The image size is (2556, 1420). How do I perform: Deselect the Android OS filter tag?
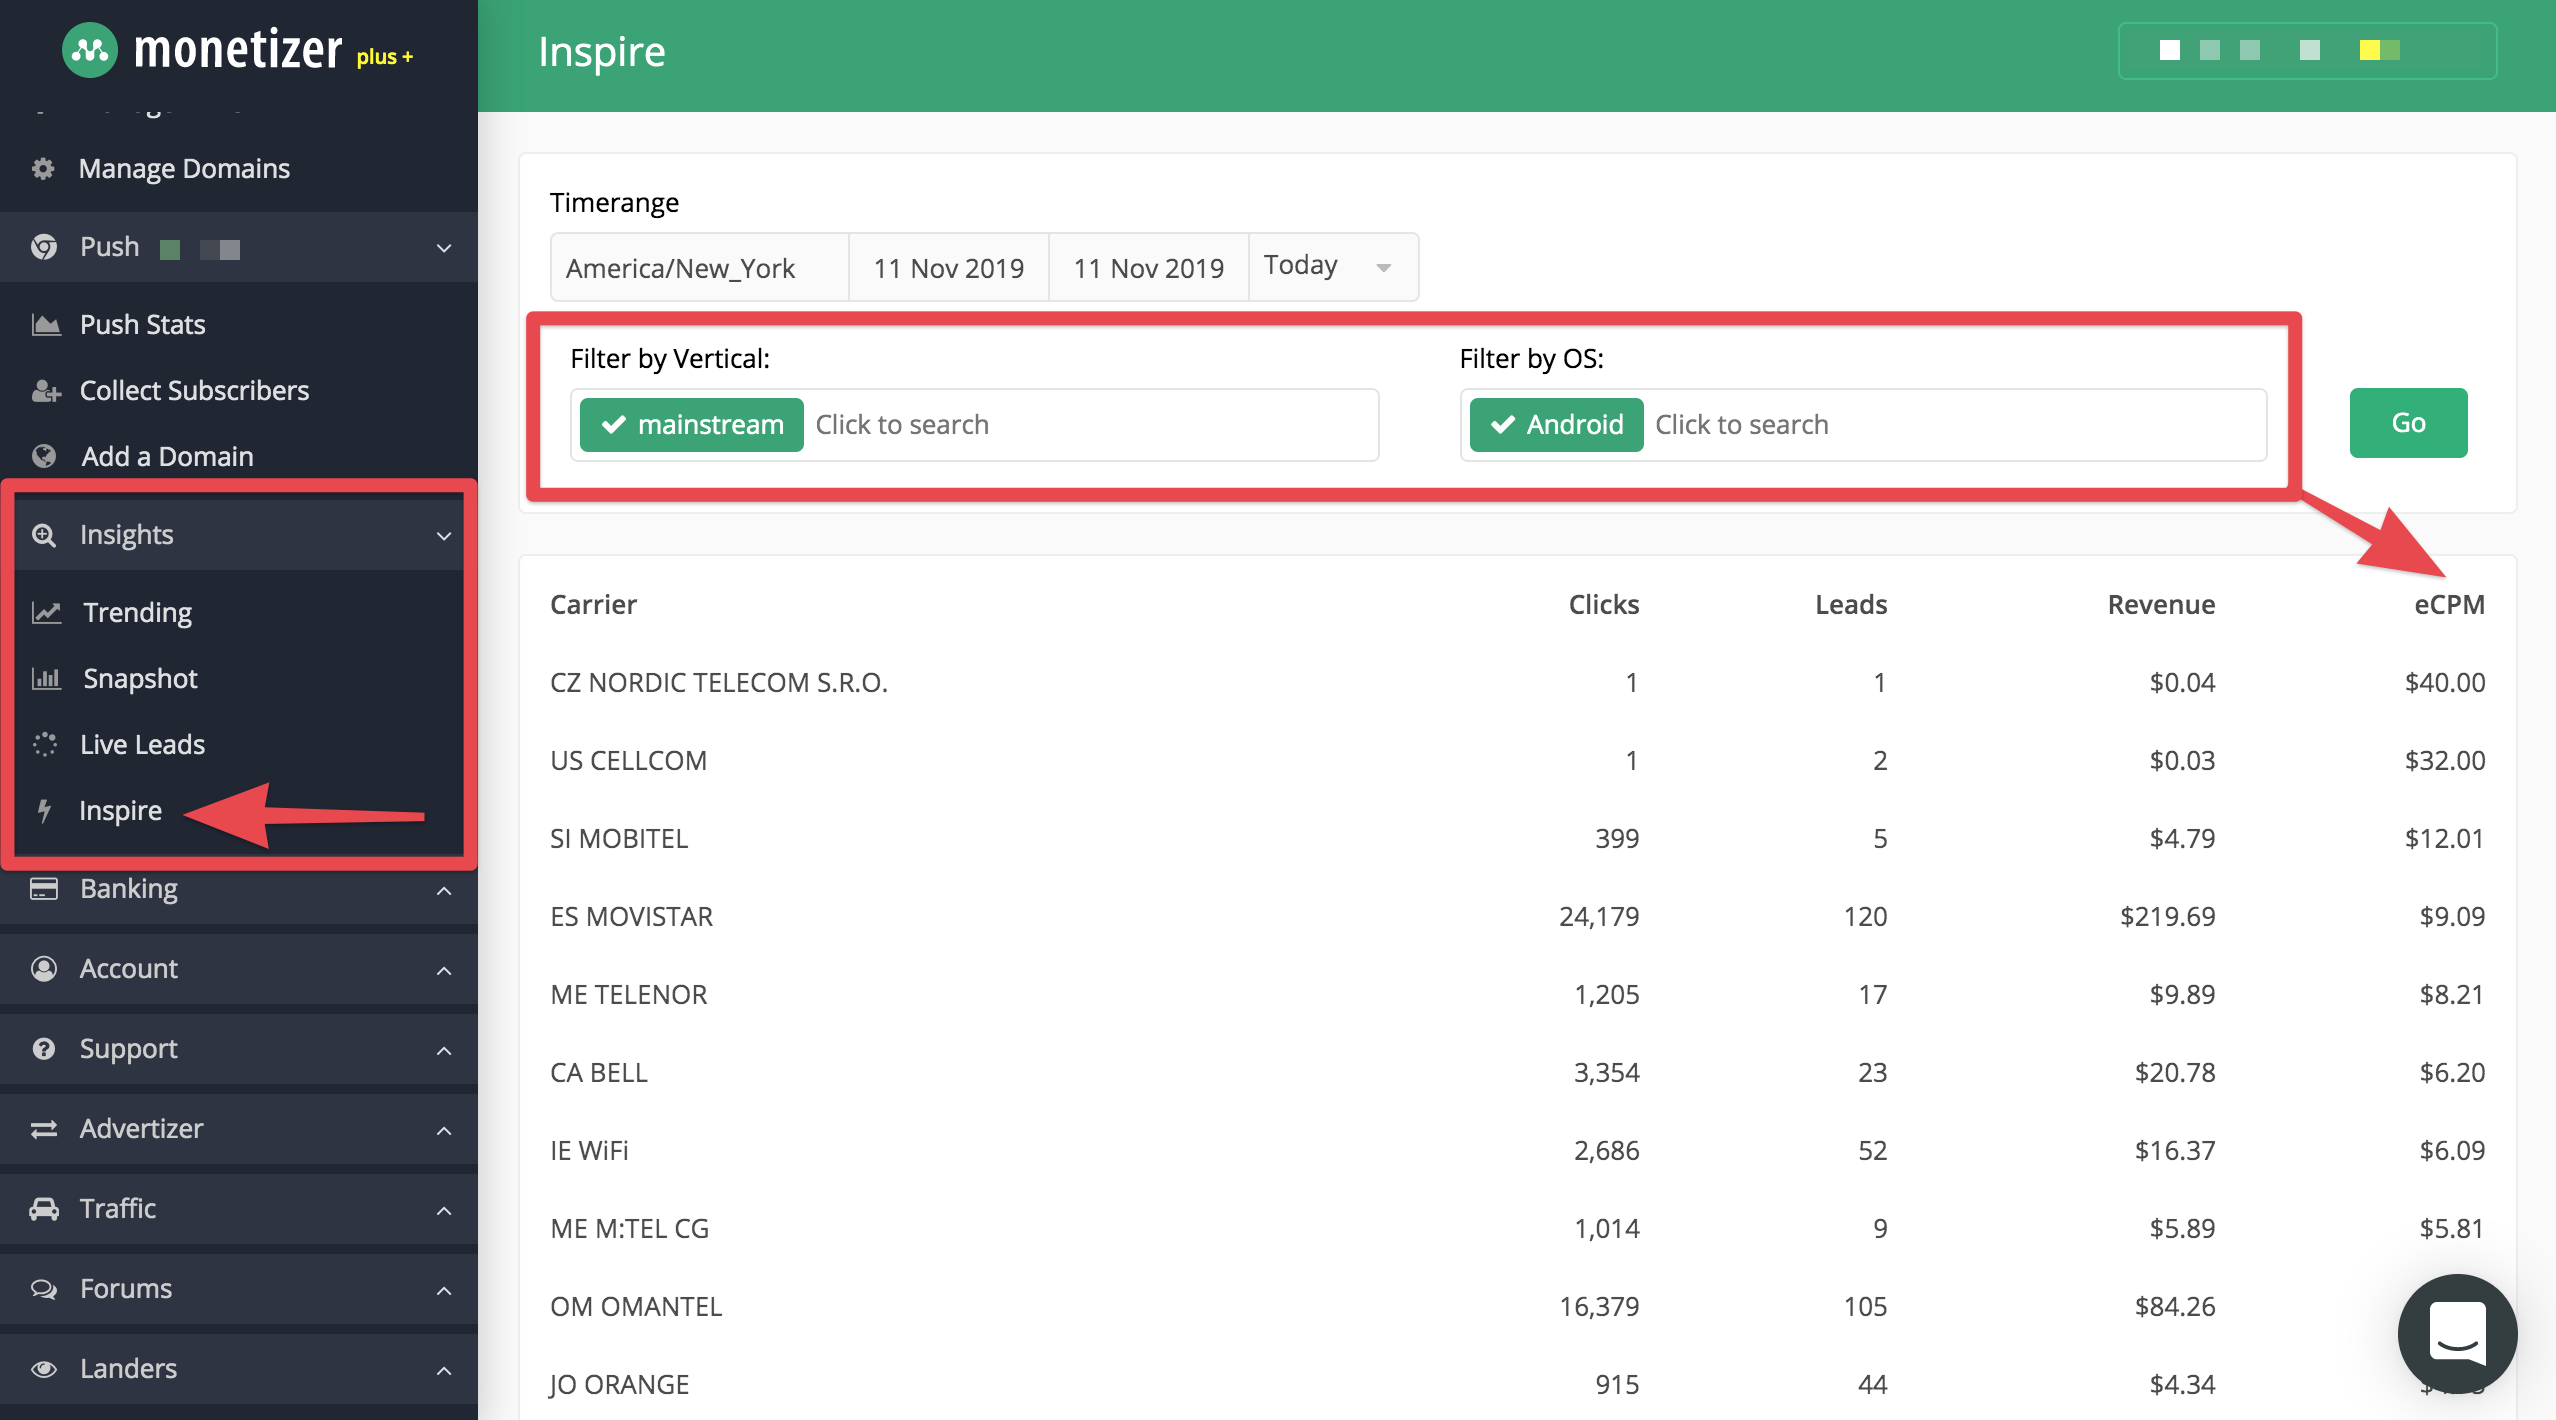[1556, 425]
